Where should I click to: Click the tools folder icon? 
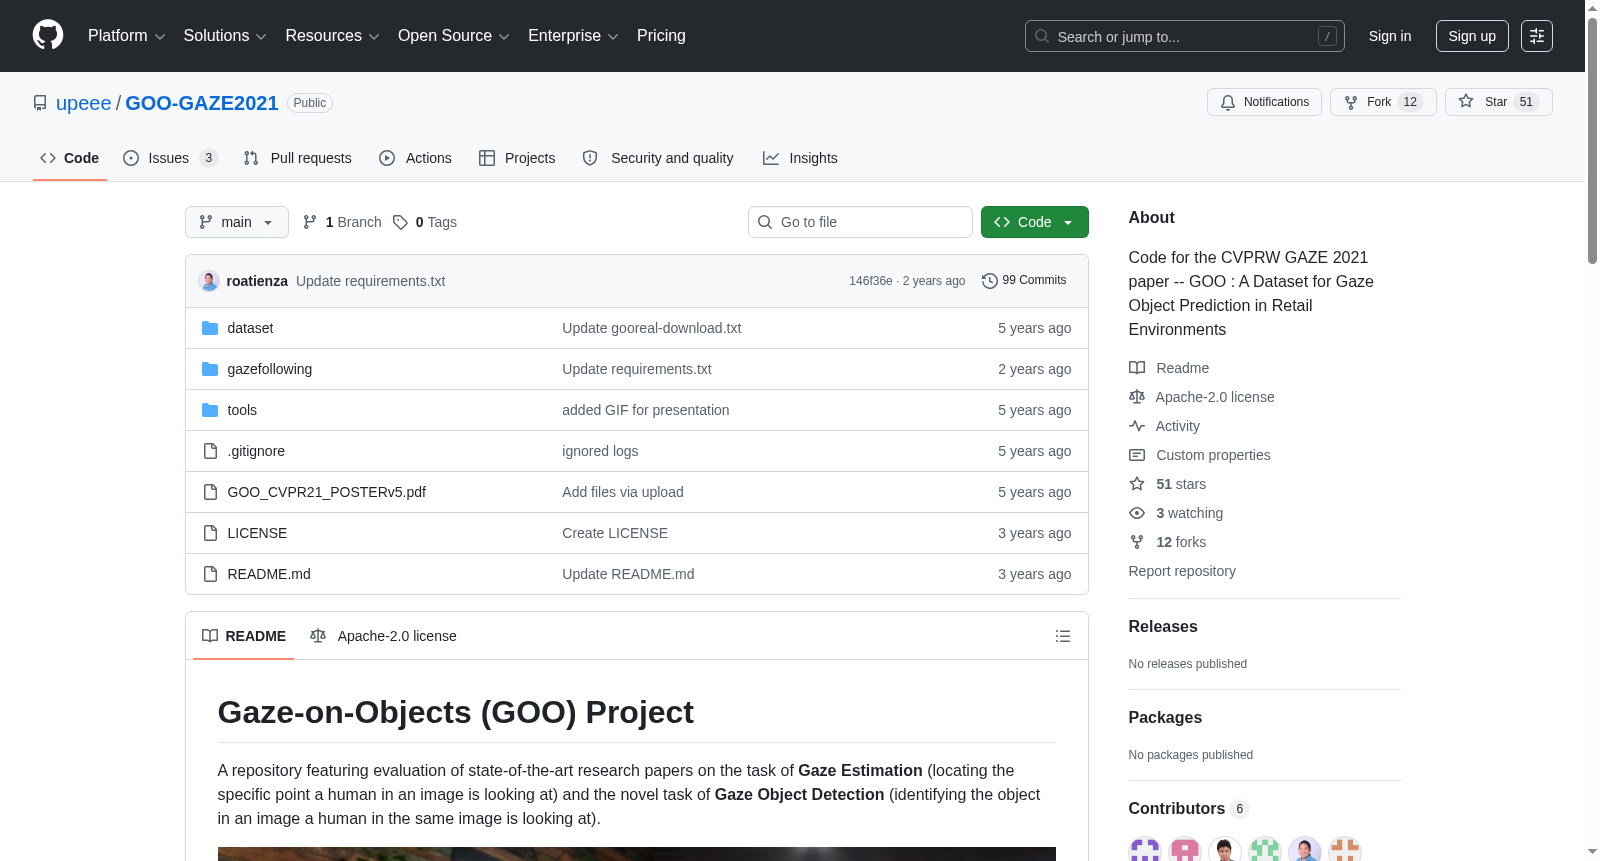(x=210, y=410)
